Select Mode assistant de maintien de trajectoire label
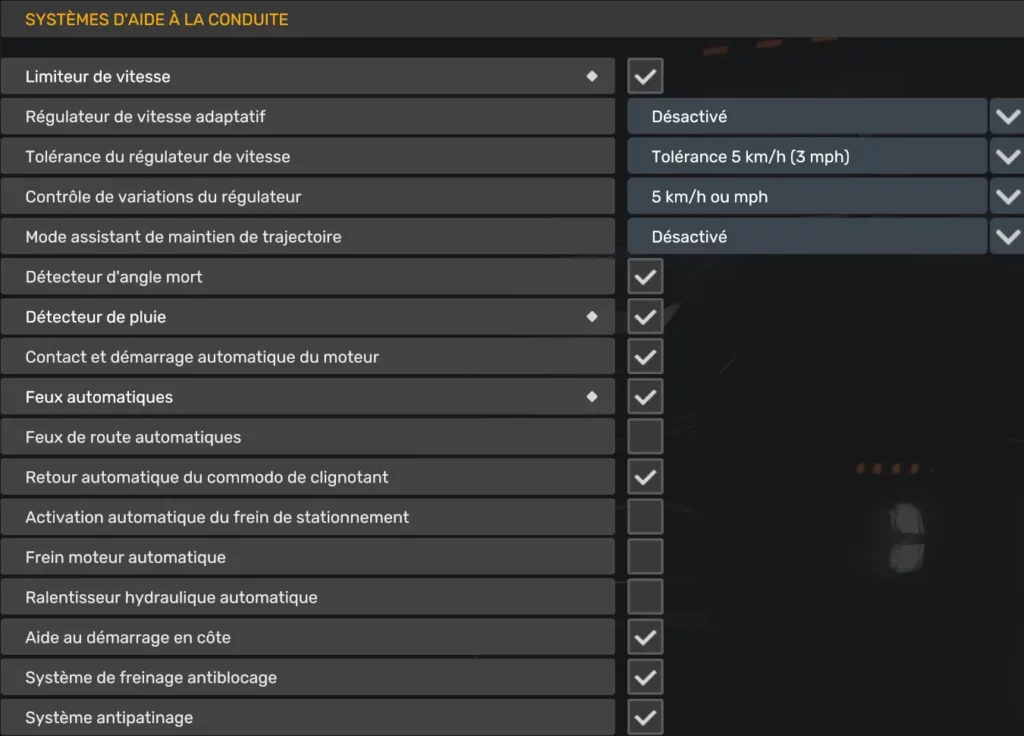 (184, 237)
